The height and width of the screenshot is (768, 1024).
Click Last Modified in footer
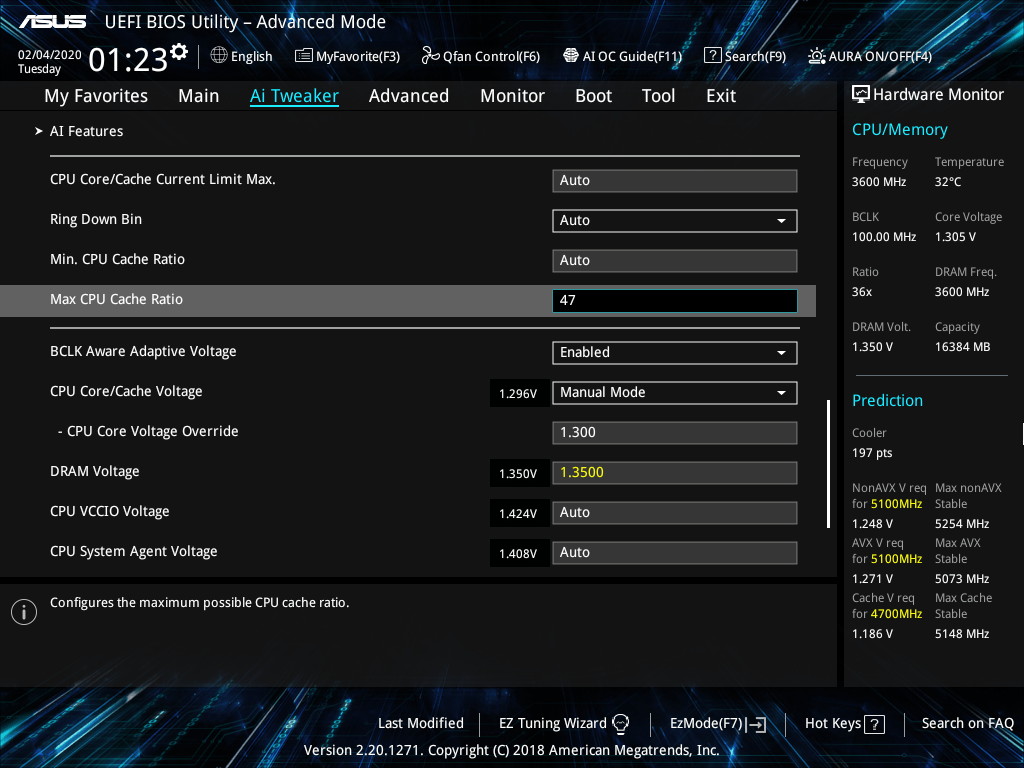pos(421,724)
